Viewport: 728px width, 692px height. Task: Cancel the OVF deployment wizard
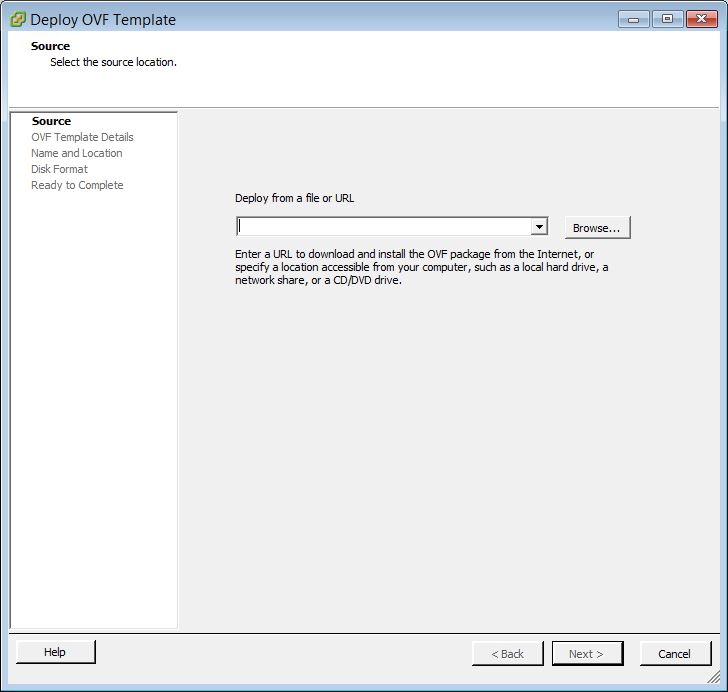point(675,654)
